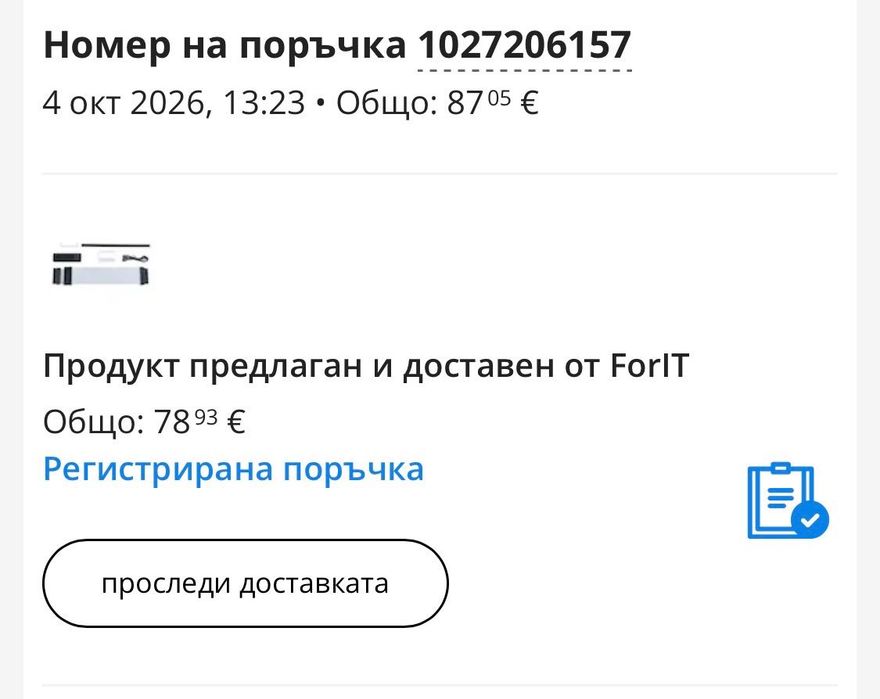The width and height of the screenshot is (880, 699).
Task: Click the word доставката inside the button
Action: tap(314, 584)
